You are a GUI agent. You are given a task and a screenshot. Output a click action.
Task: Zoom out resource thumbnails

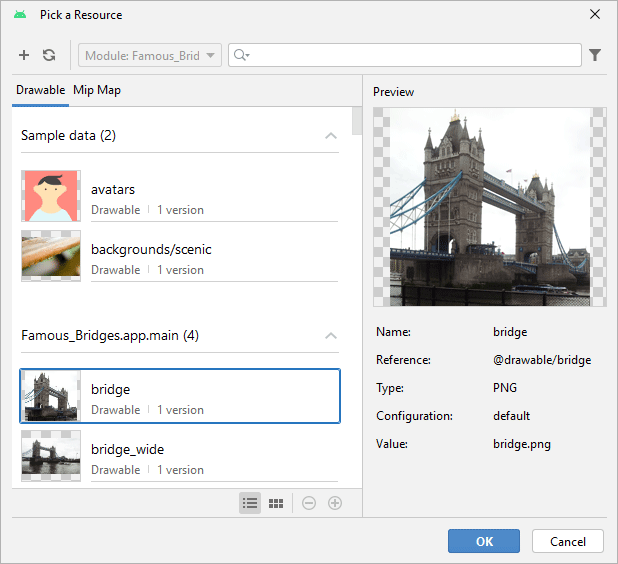309,503
